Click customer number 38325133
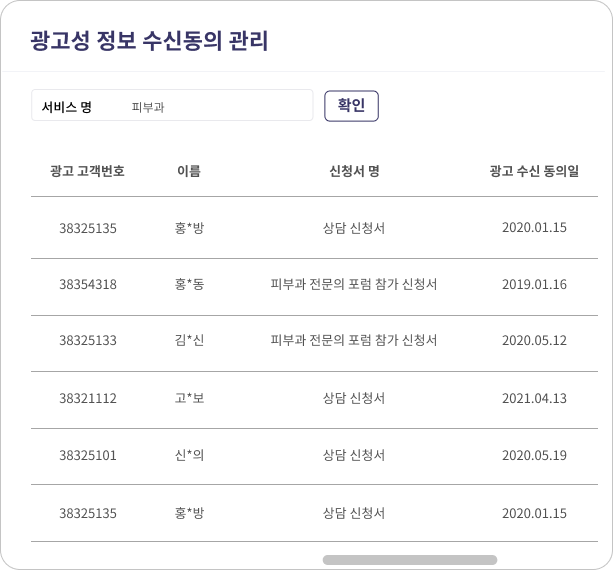The image size is (613, 570). pyautogui.click(x=88, y=341)
